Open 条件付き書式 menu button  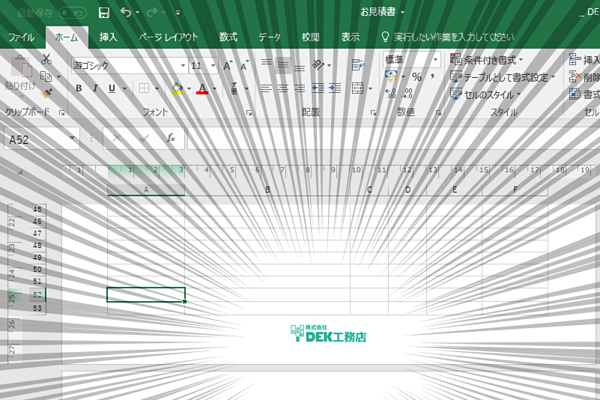487,60
